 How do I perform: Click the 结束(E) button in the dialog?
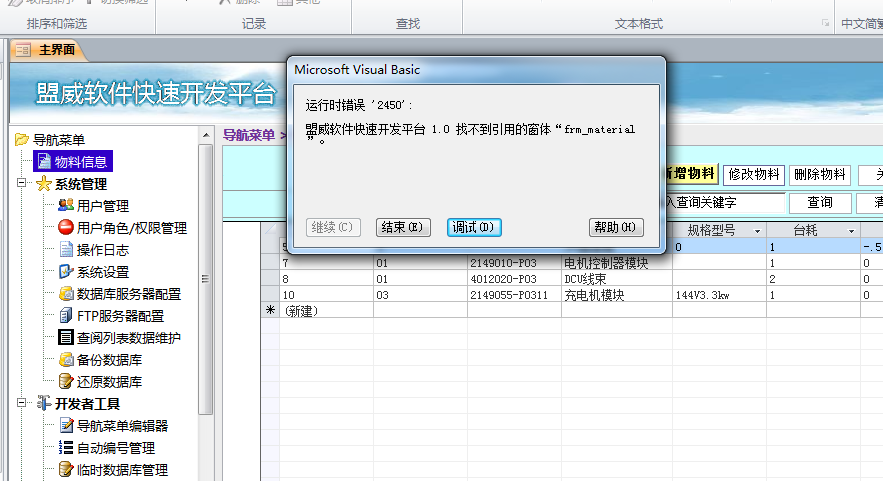403,227
